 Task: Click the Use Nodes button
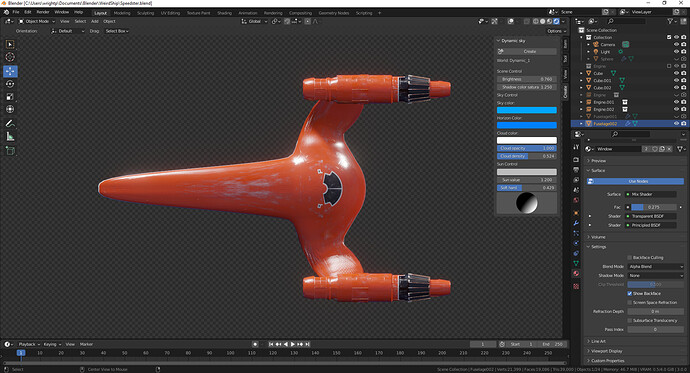pyautogui.click(x=635, y=181)
